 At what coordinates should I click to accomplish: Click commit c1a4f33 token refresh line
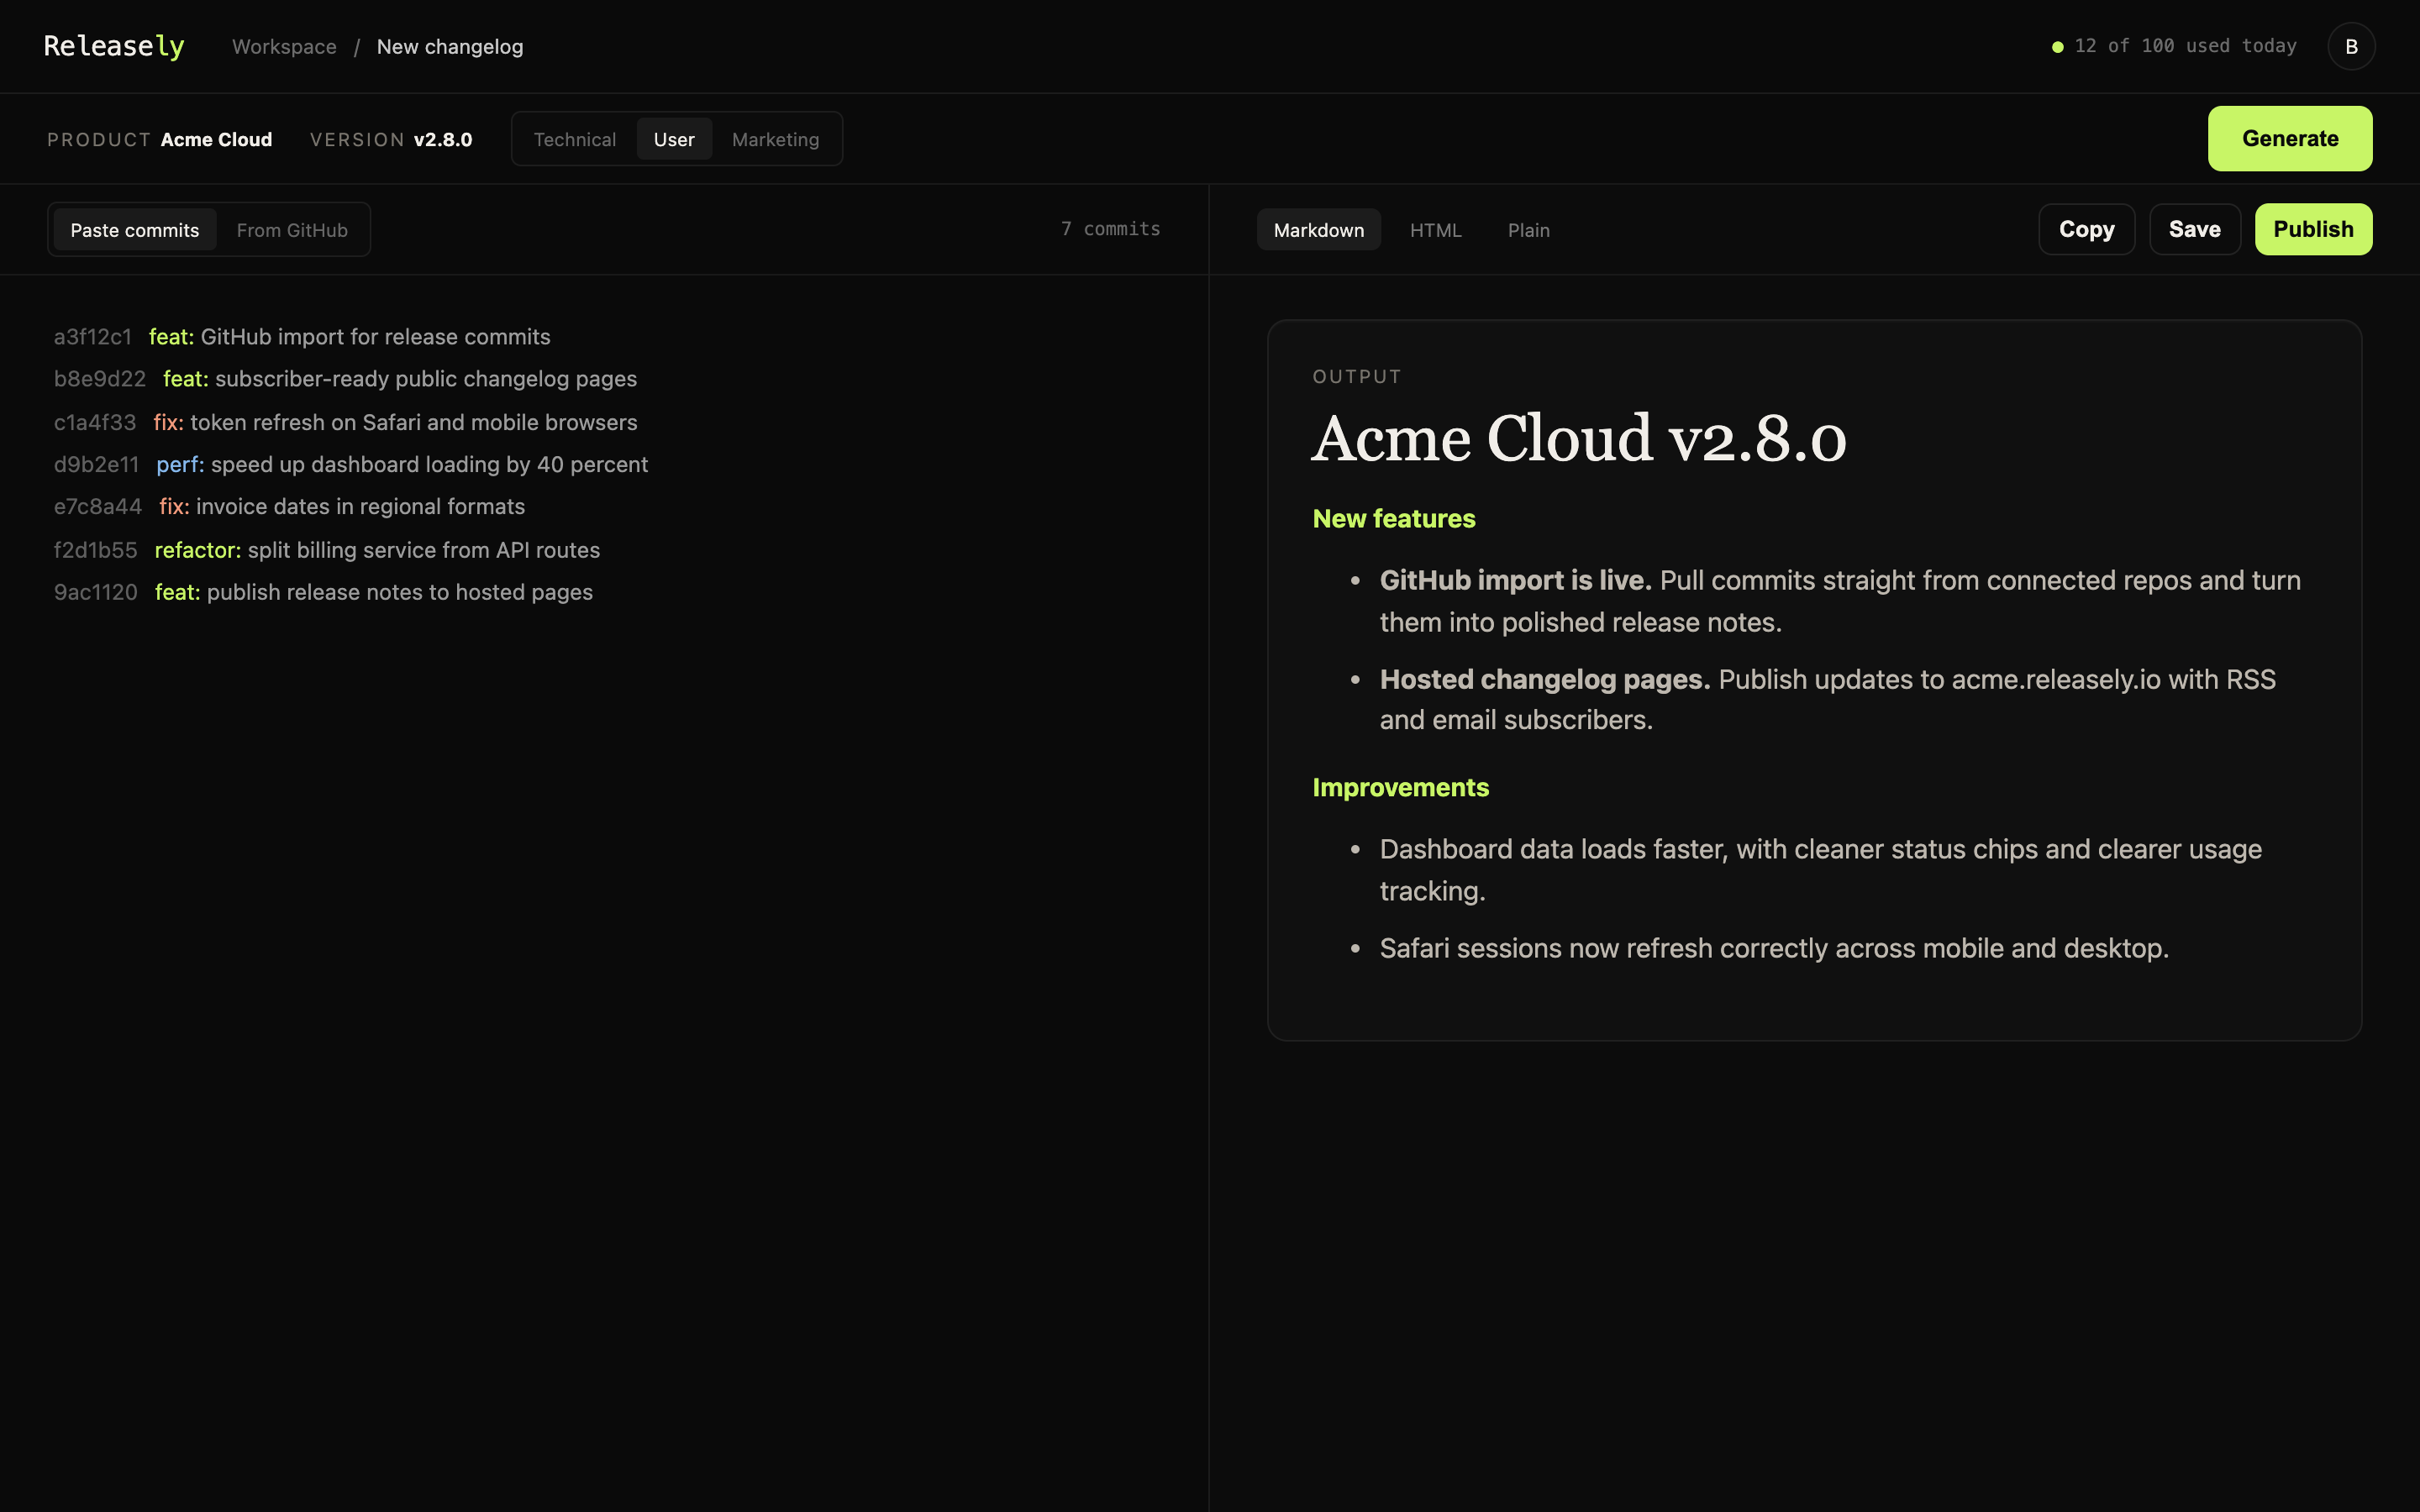coord(345,422)
